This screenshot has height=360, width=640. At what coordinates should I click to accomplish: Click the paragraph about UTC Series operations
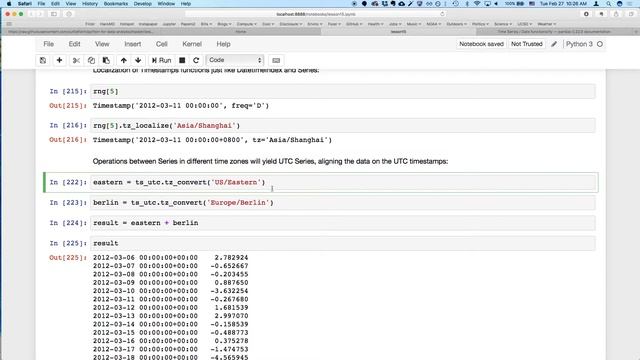coord(270,161)
